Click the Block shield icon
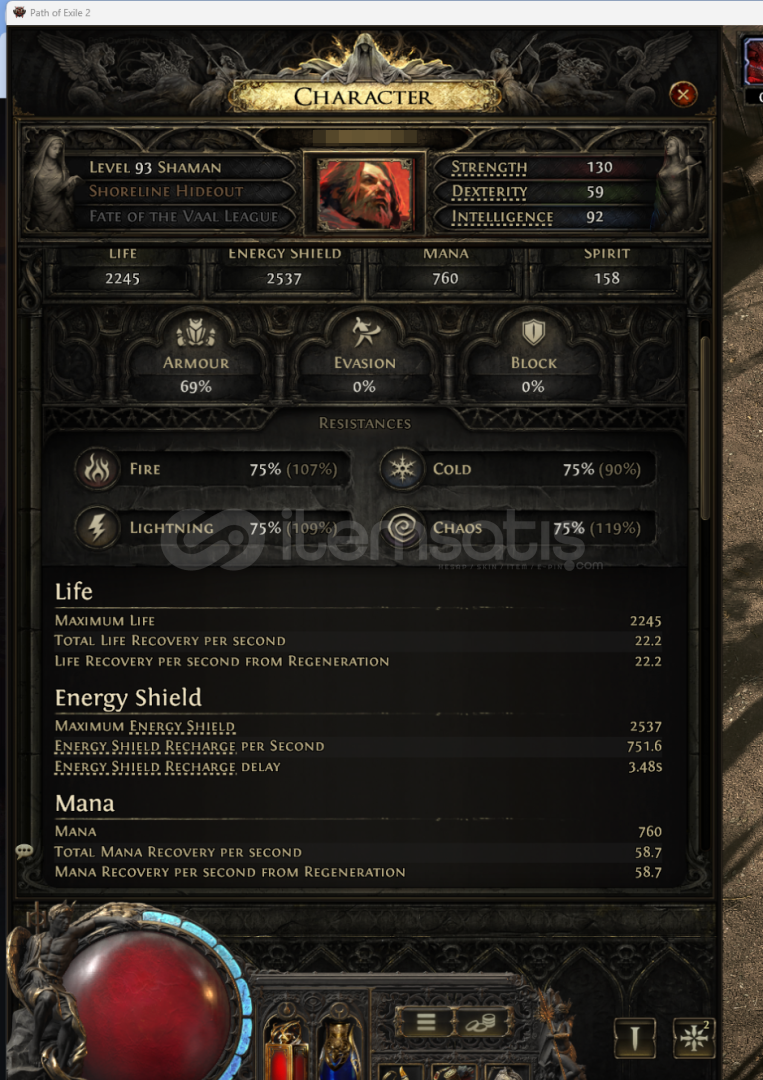This screenshot has height=1080, width=763. 533,333
